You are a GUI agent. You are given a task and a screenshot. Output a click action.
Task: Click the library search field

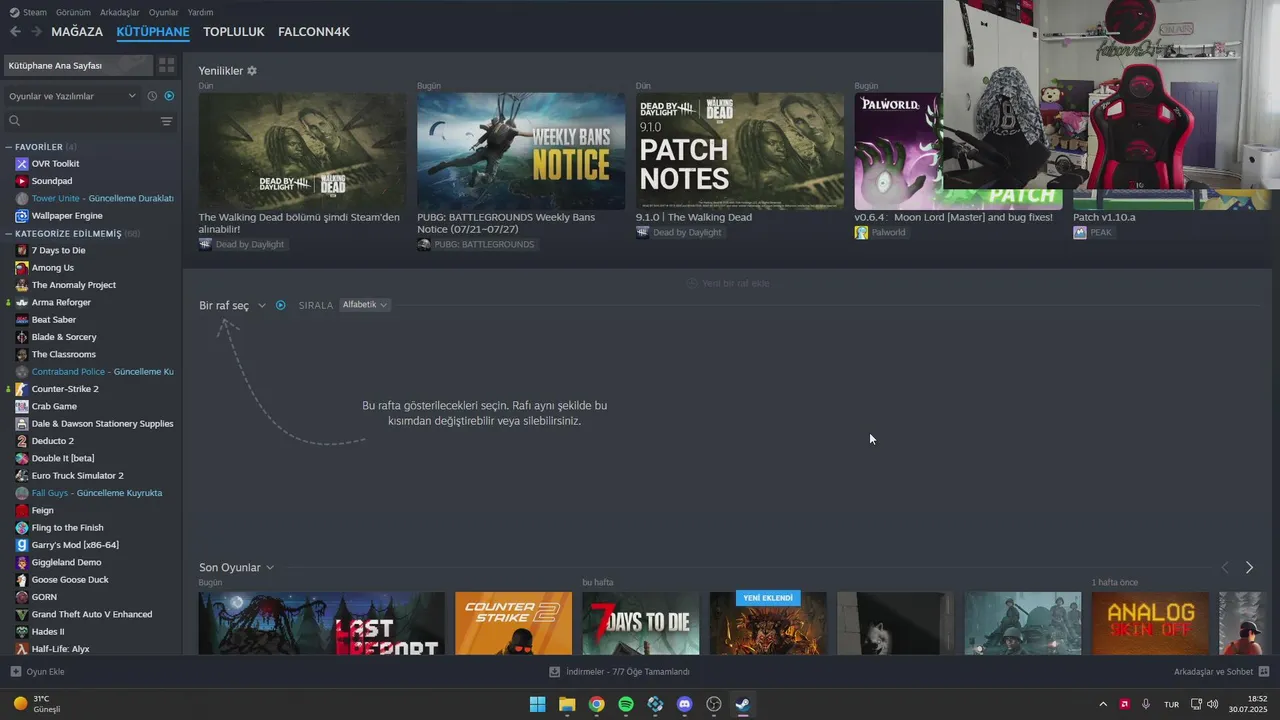point(82,121)
